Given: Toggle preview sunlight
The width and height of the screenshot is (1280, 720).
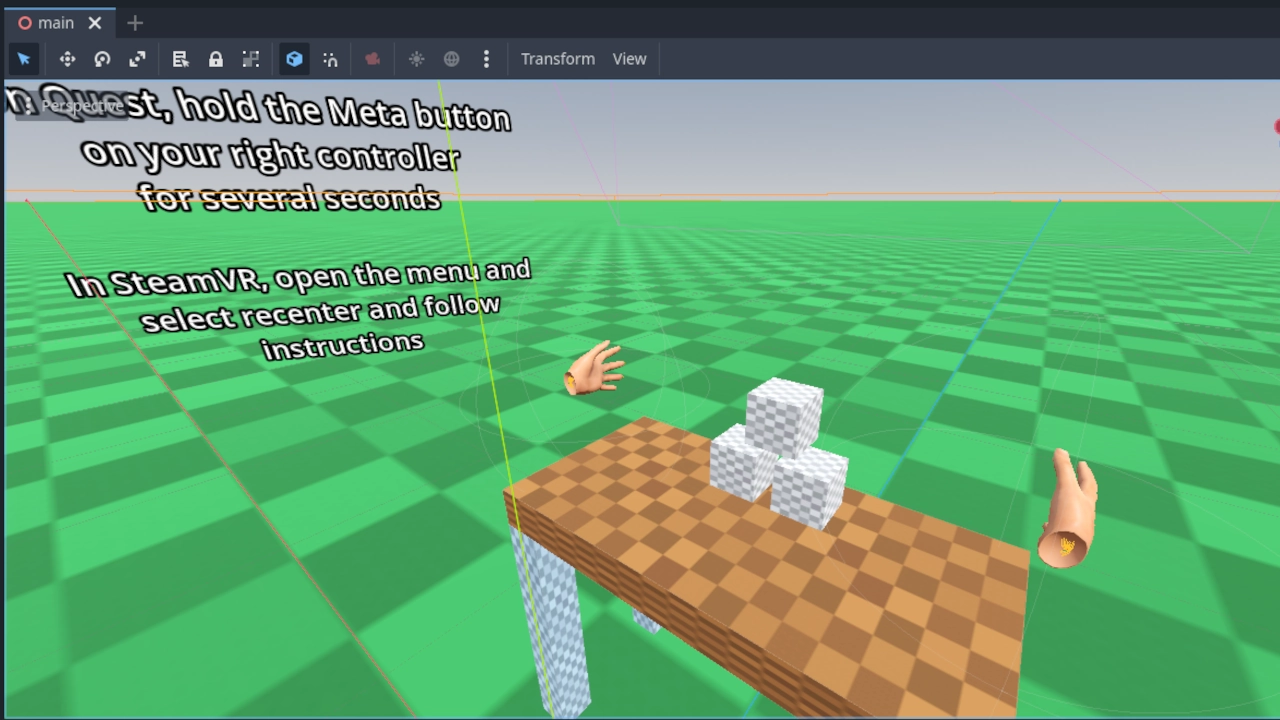Looking at the screenshot, I should [417, 59].
